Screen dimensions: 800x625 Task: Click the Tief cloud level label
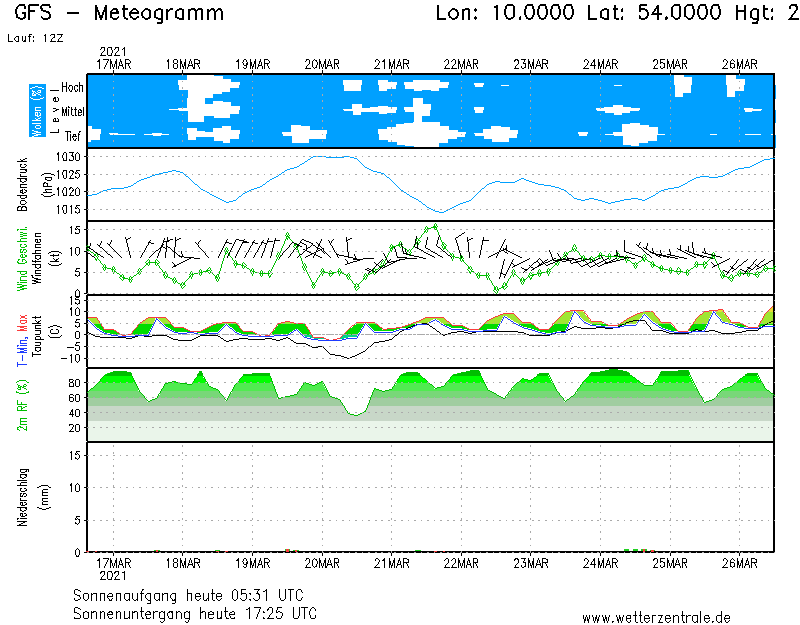coord(73,134)
